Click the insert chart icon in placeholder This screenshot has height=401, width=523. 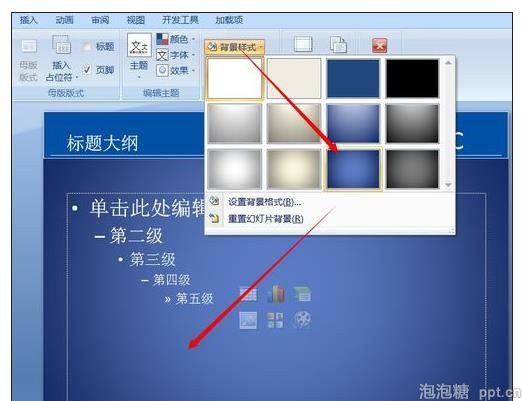click(x=276, y=294)
